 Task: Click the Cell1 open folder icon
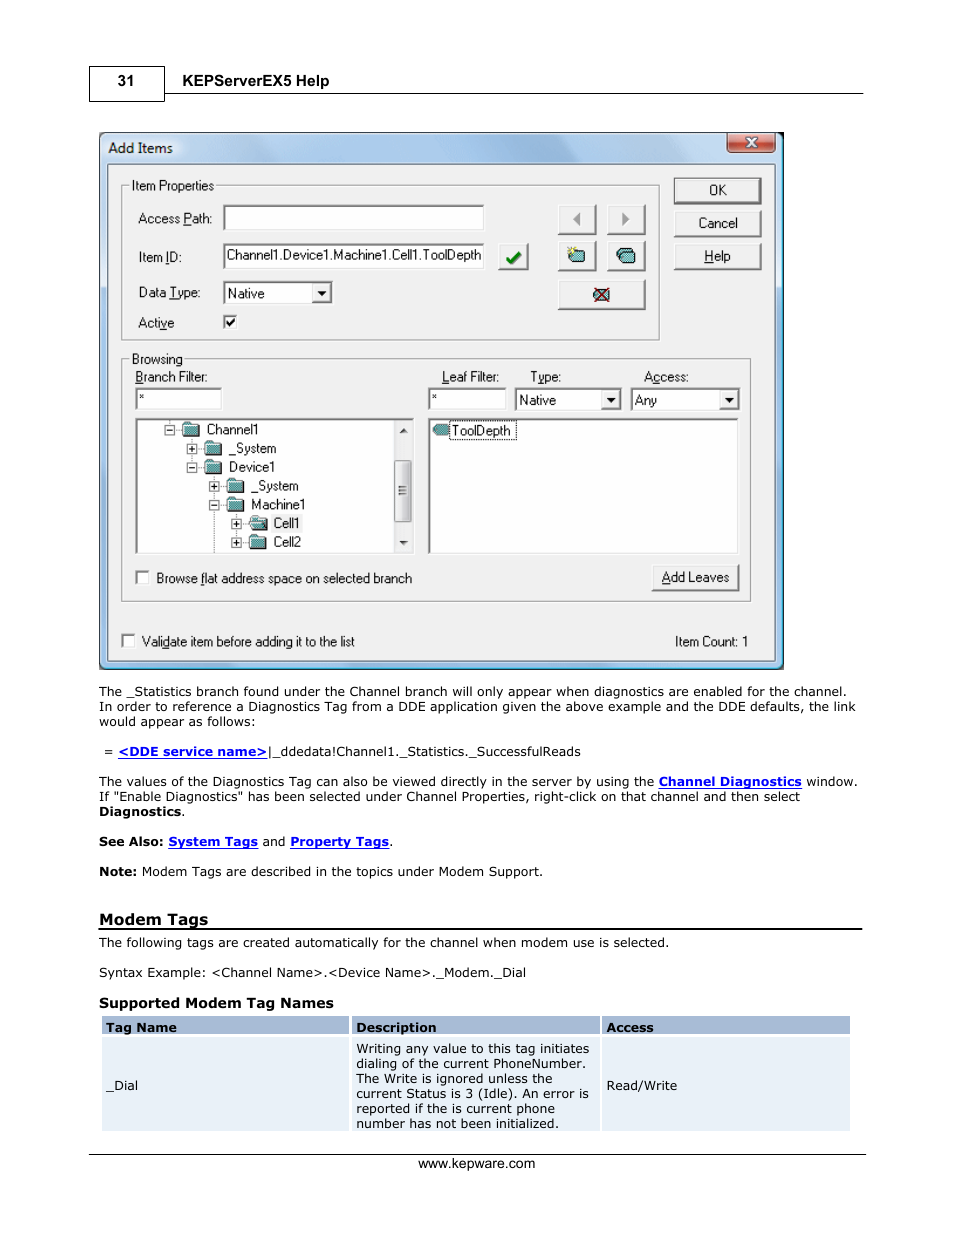pyautogui.click(x=258, y=523)
